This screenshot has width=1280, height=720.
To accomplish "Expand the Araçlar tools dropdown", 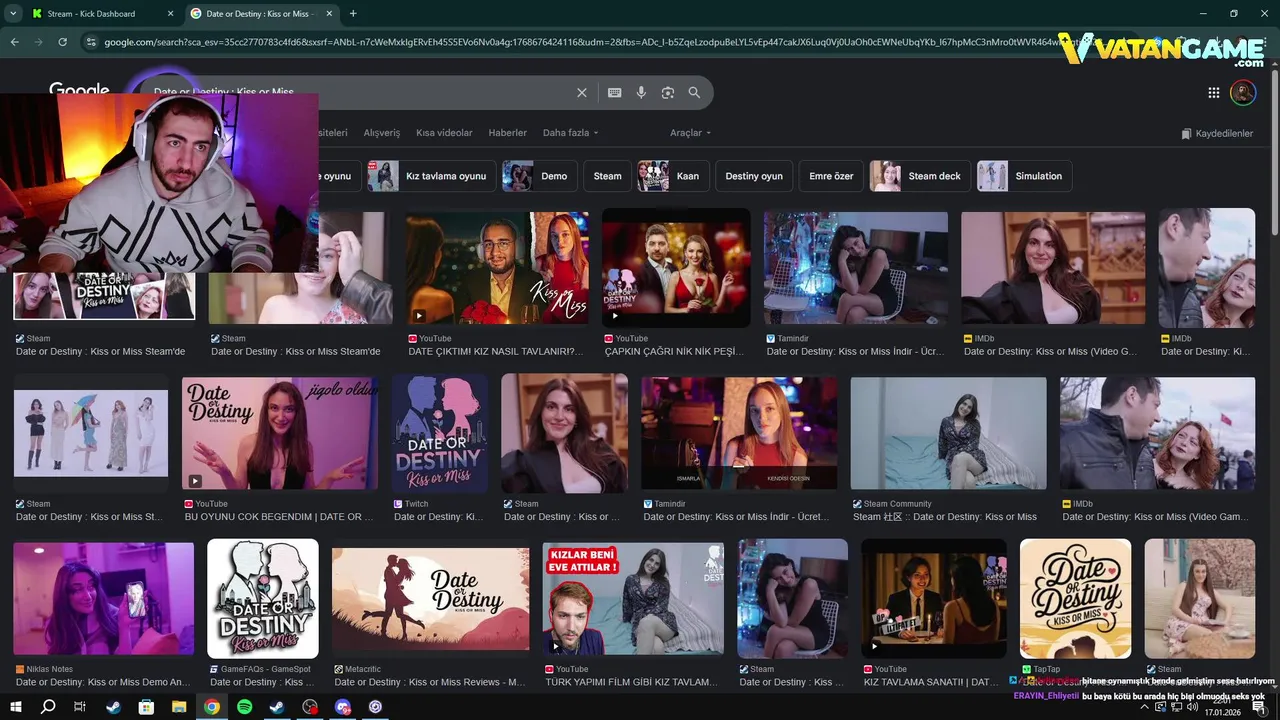I will click(691, 133).
